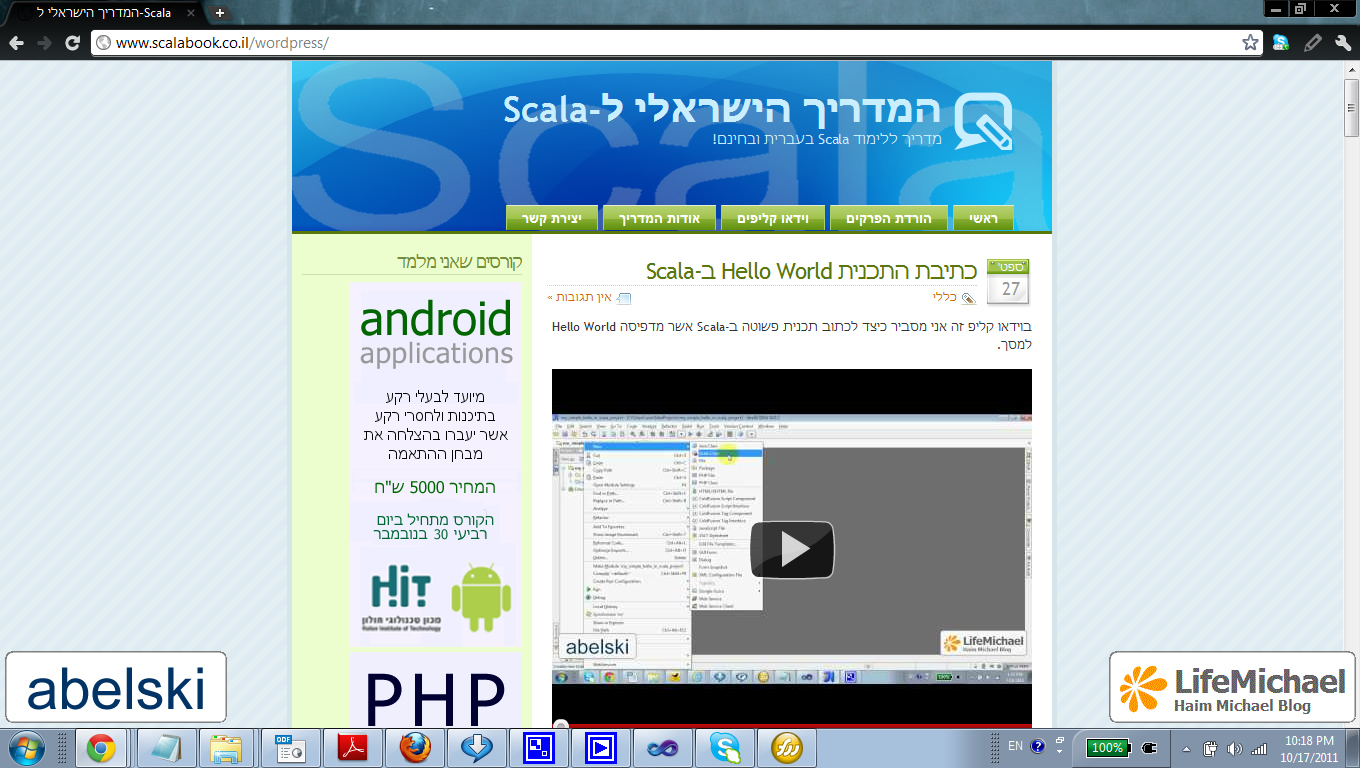Click the המחיר 5000 ש"ח price text
The image size is (1360, 768).
point(435,488)
